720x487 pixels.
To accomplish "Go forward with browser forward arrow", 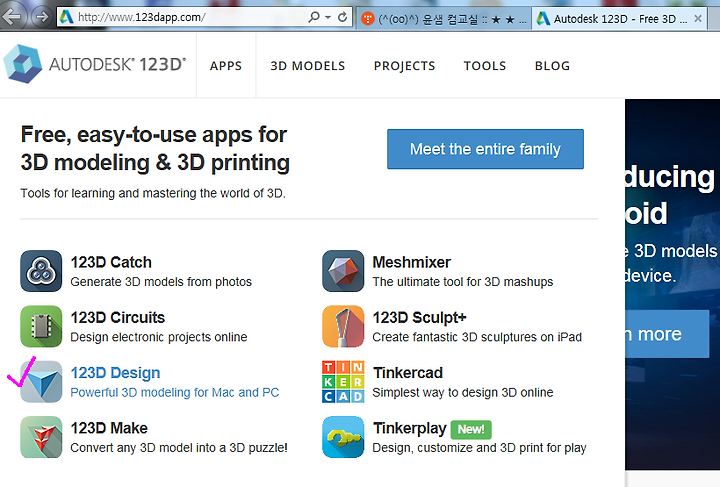I will pos(42,17).
